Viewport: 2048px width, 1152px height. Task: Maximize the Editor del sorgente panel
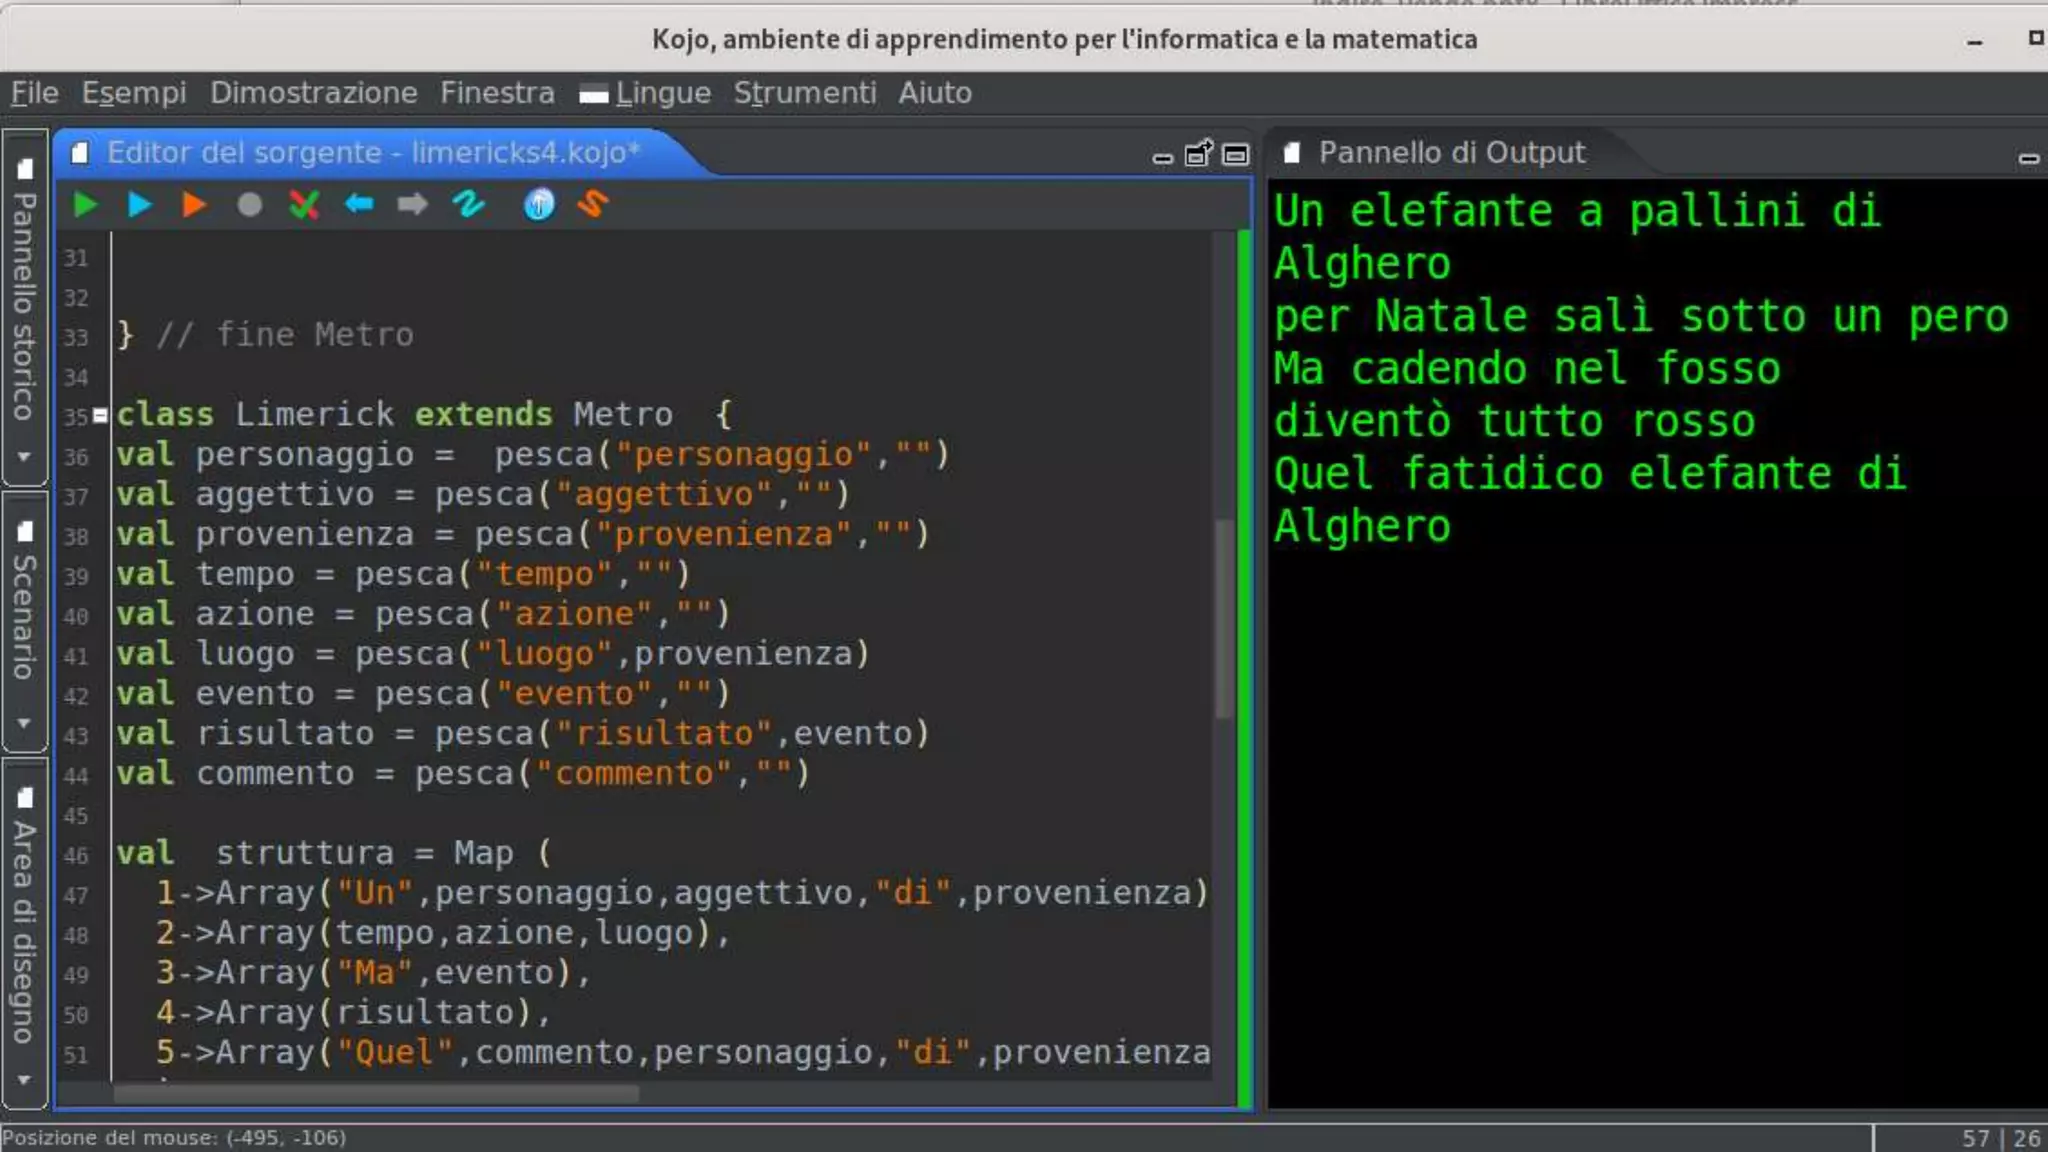1236,155
